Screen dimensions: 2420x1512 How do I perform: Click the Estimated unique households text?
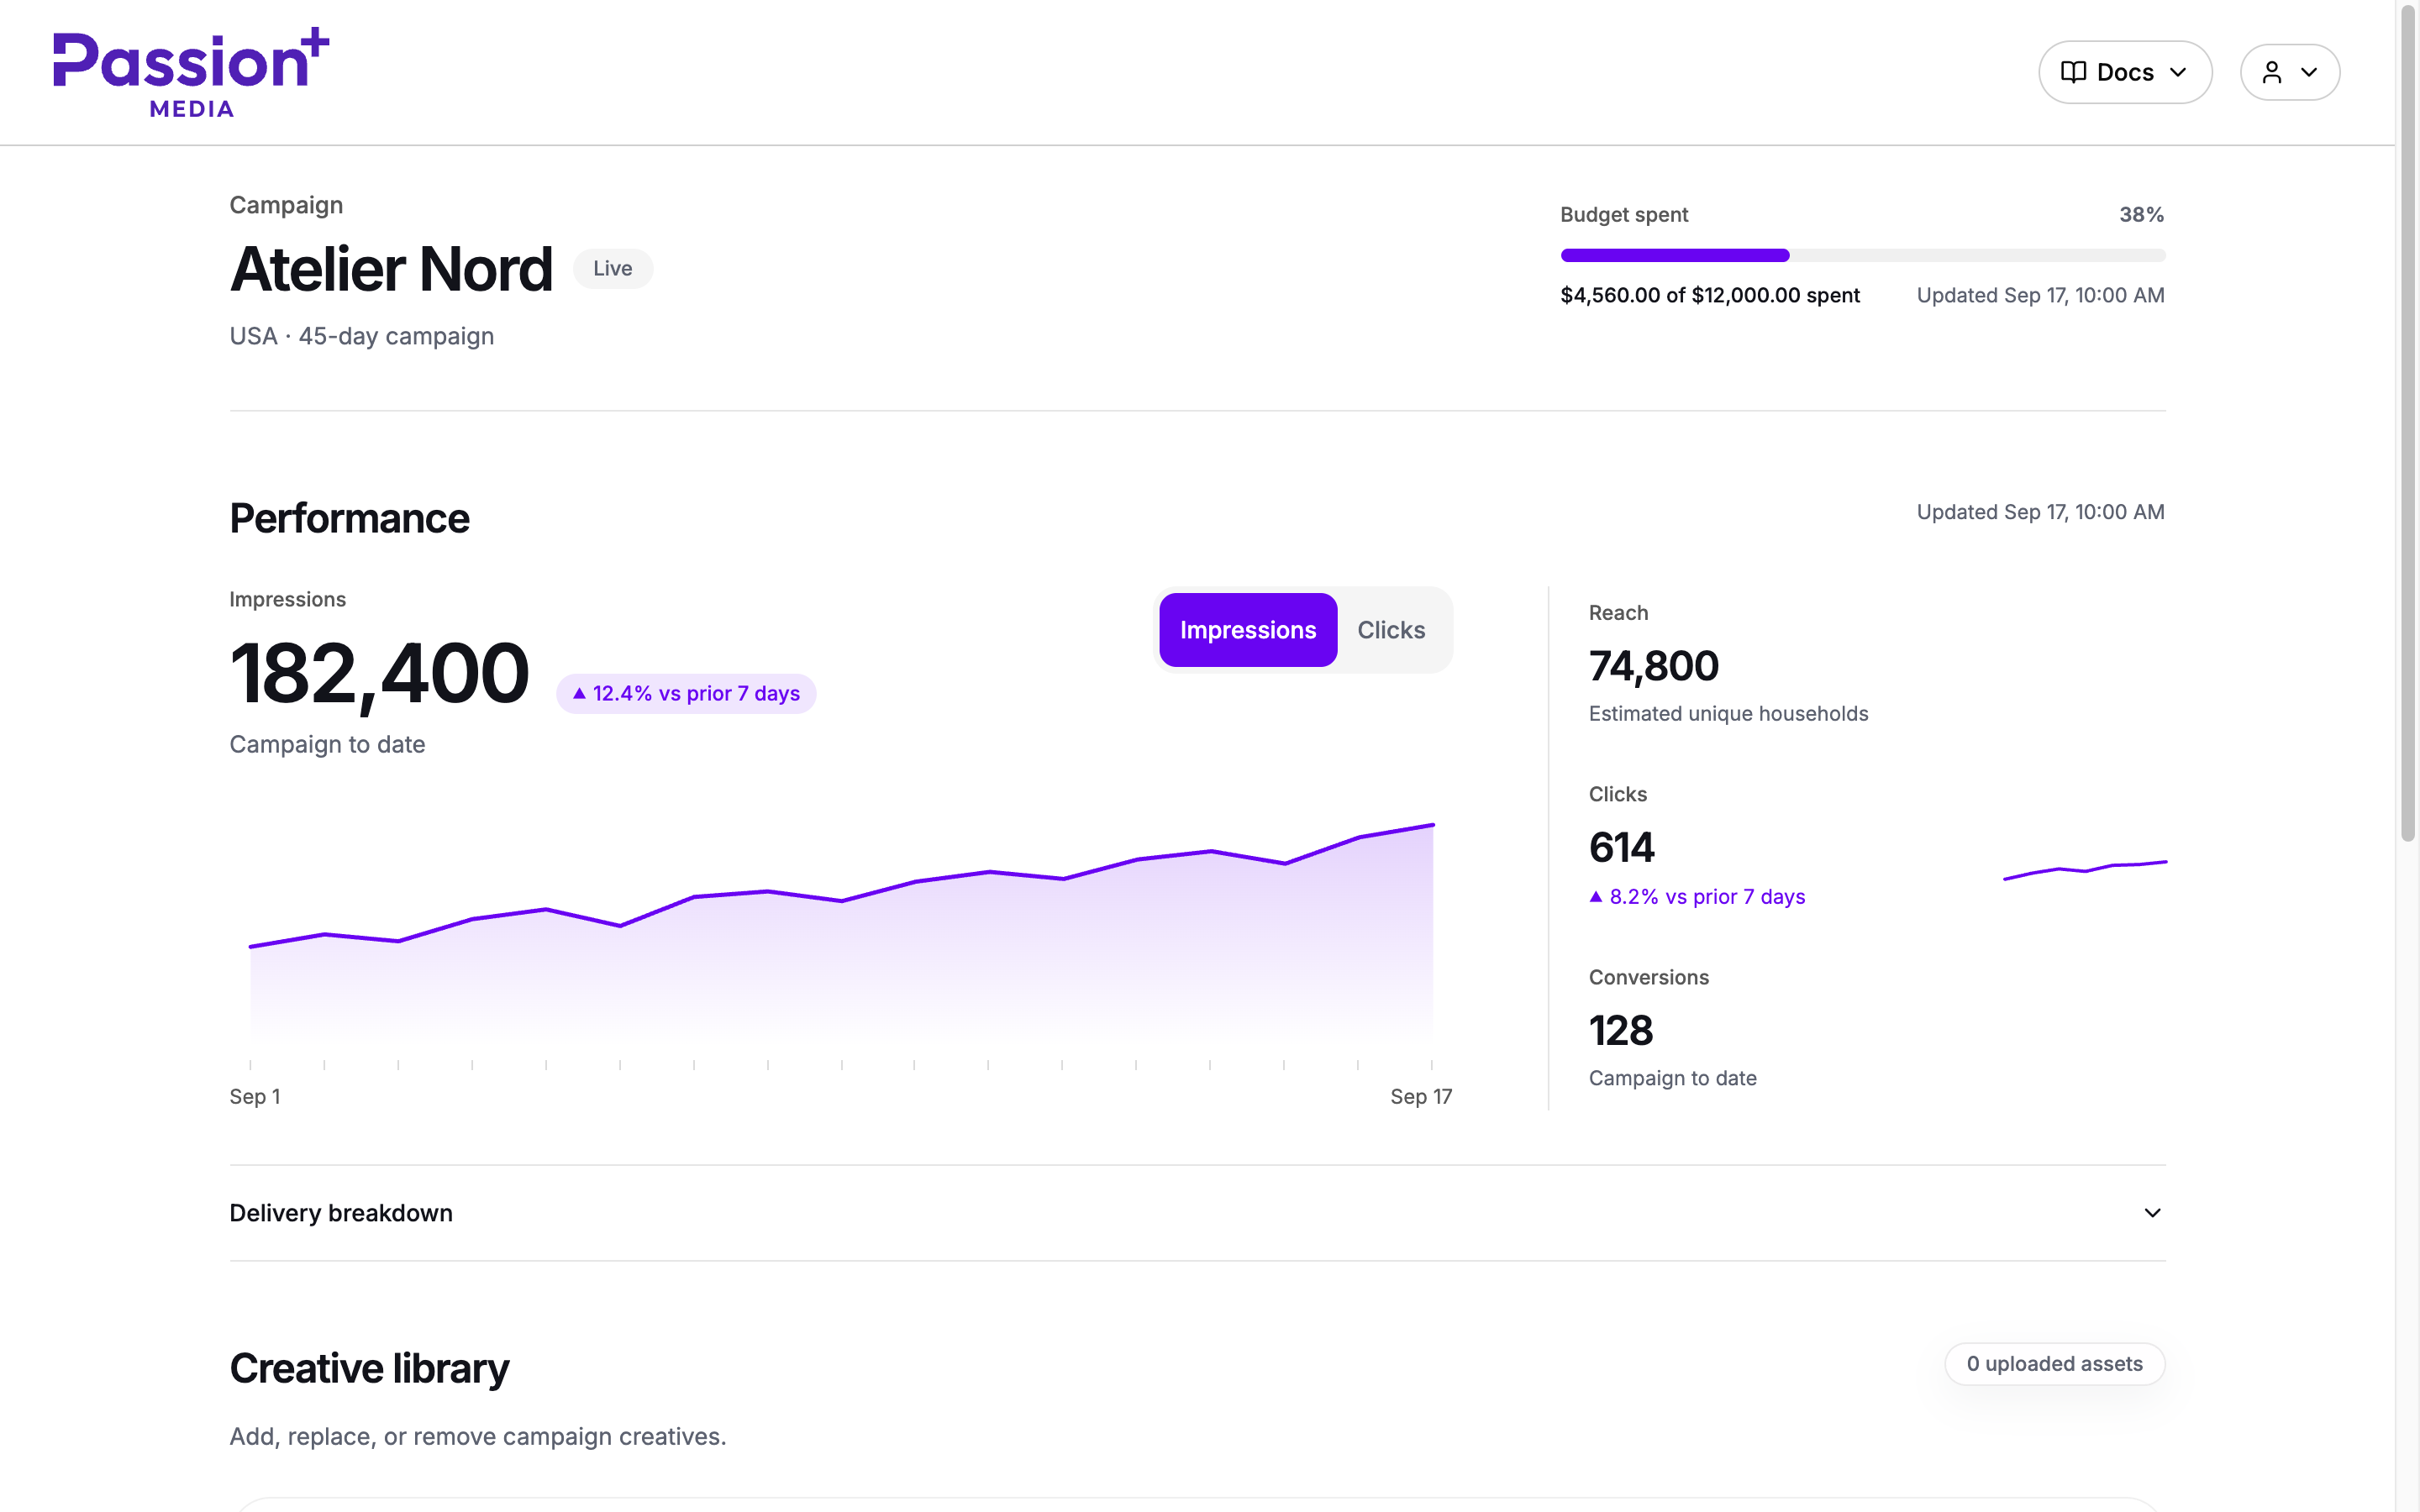[1728, 714]
